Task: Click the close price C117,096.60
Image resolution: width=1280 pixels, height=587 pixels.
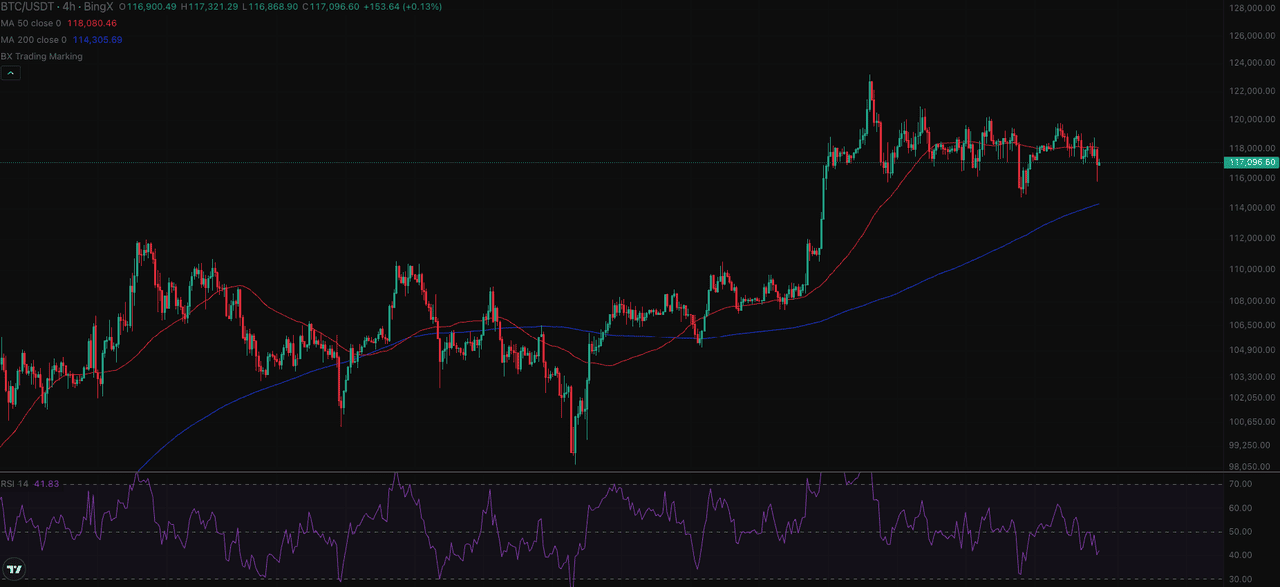Action: pyautogui.click(x=331, y=6)
